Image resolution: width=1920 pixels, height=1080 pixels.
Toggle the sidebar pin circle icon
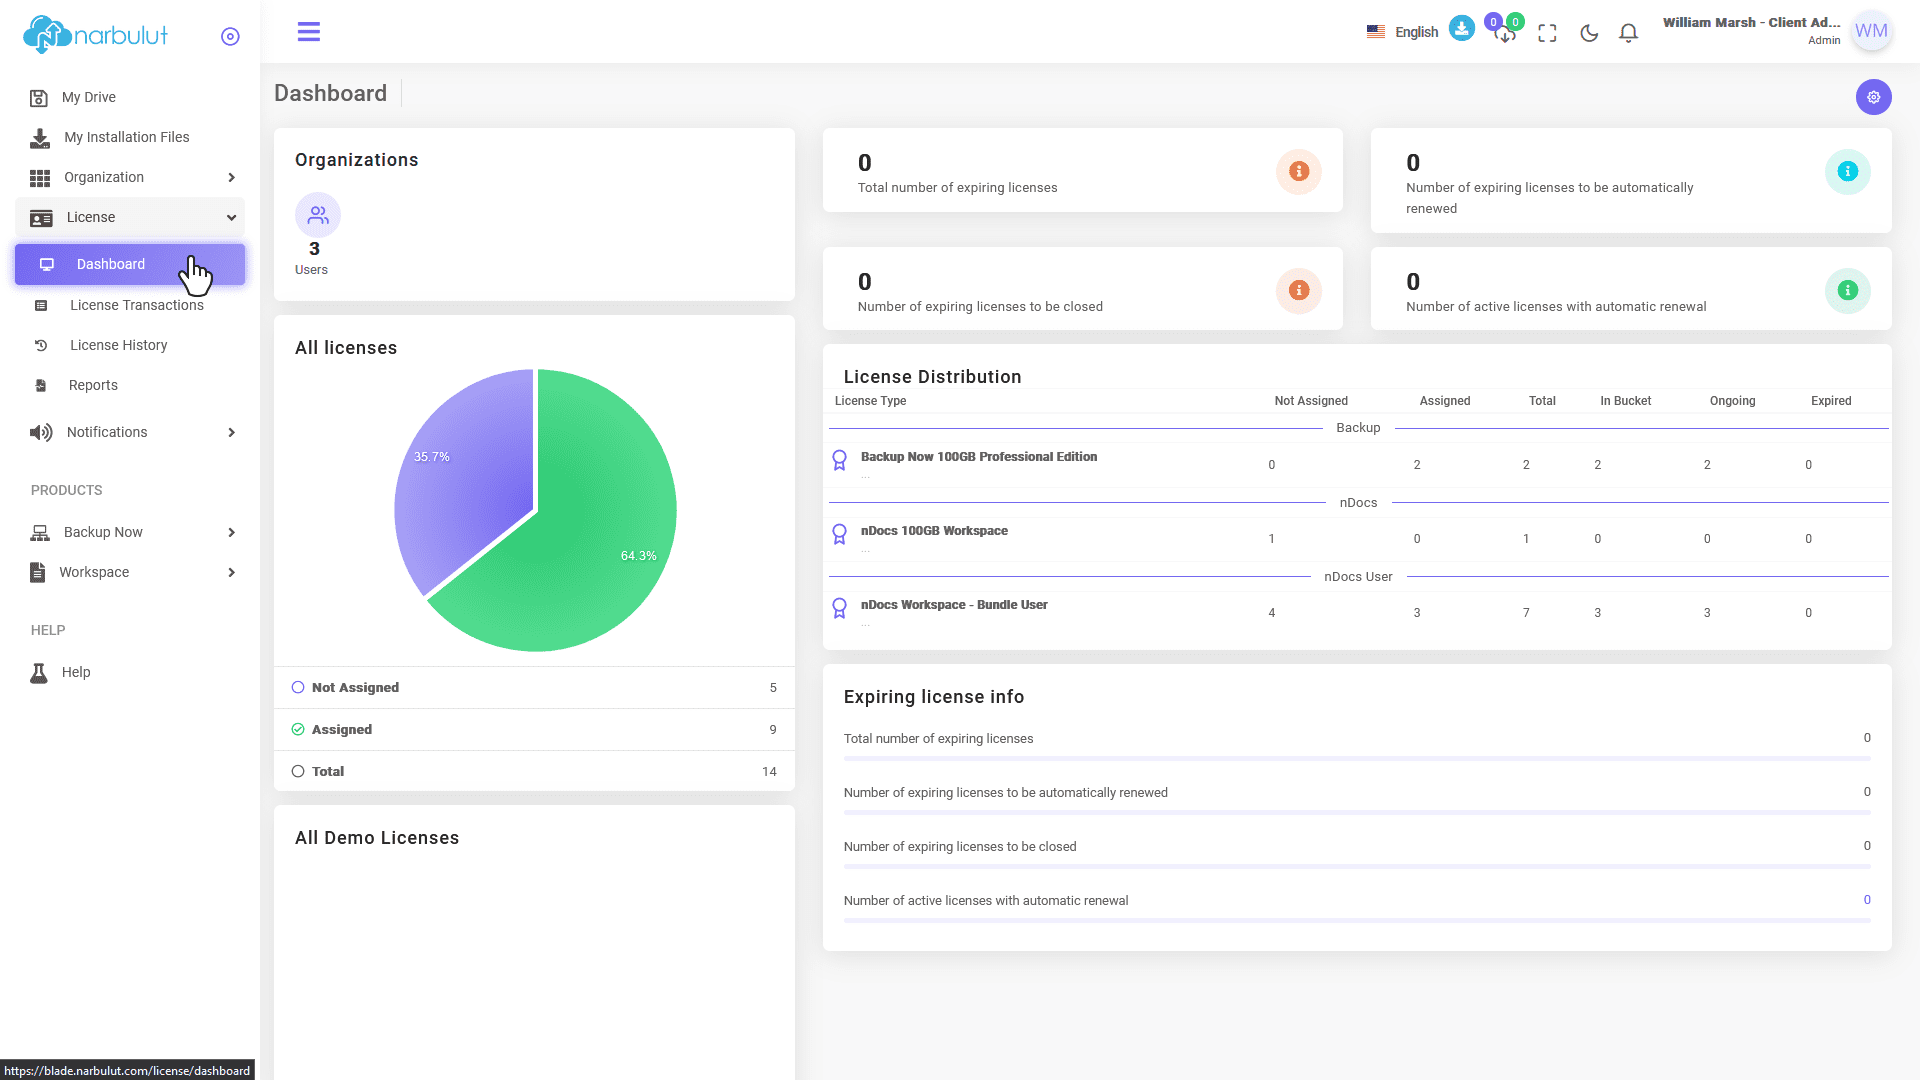pos(230,37)
